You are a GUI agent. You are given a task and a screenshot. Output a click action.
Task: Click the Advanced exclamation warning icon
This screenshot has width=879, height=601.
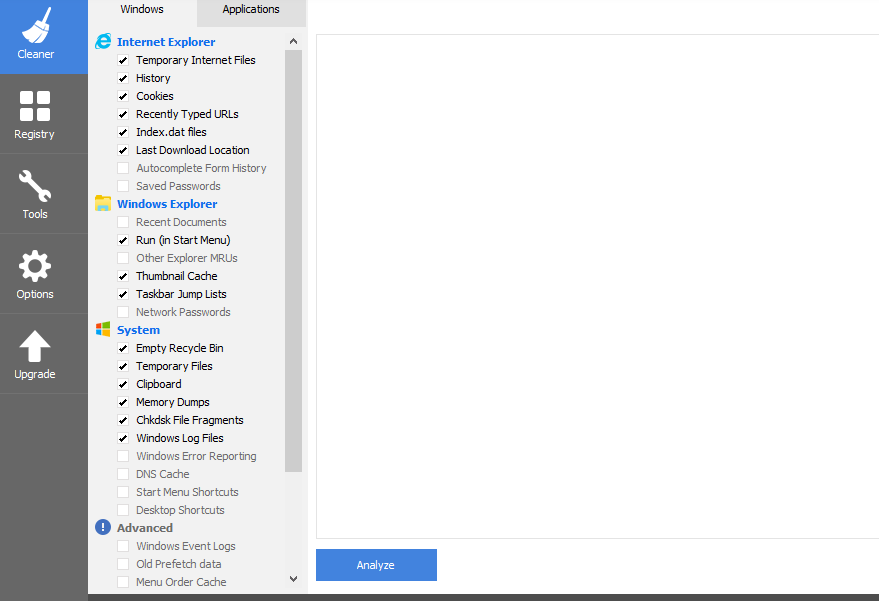pos(103,527)
